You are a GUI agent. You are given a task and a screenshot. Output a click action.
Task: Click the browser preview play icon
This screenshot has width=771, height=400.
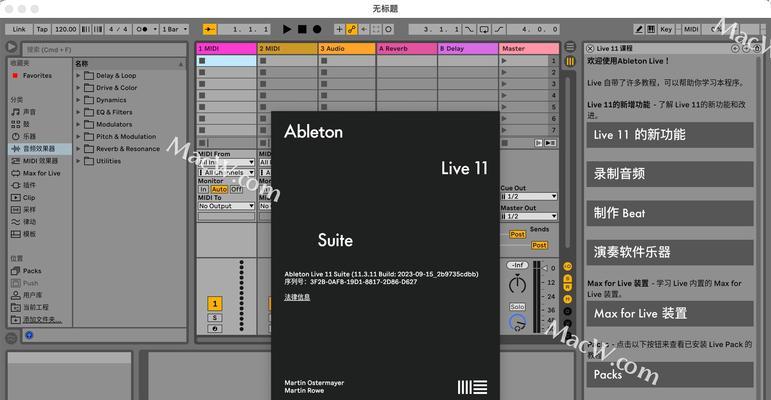[11, 47]
